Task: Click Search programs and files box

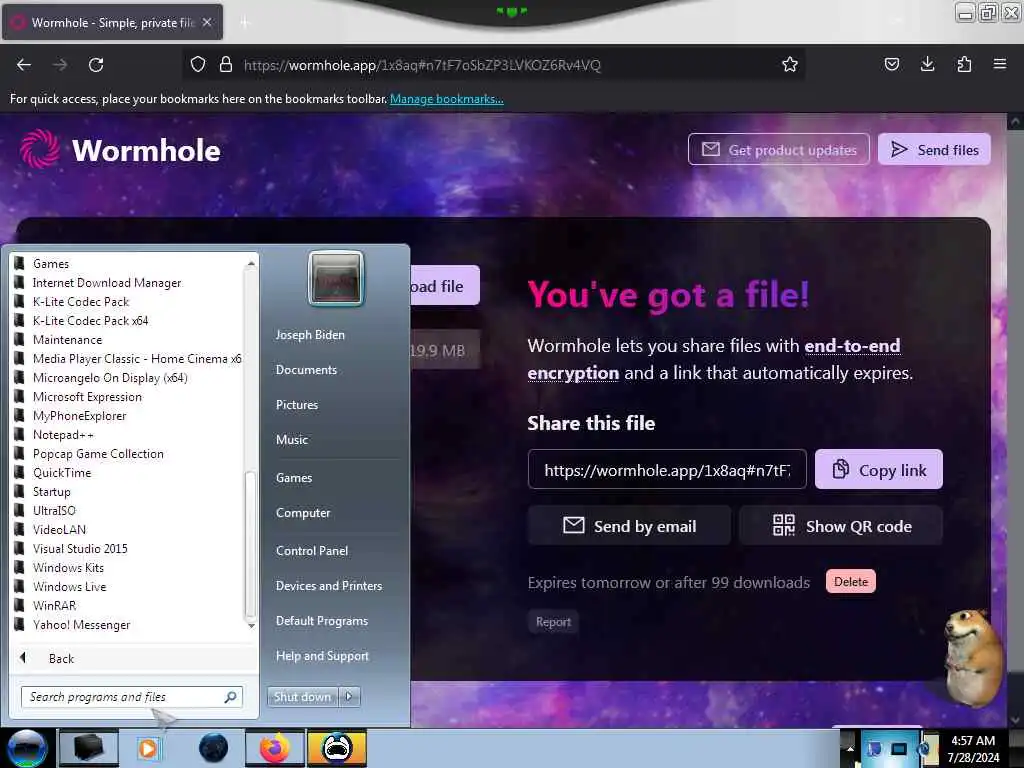Action: pos(131,697)
